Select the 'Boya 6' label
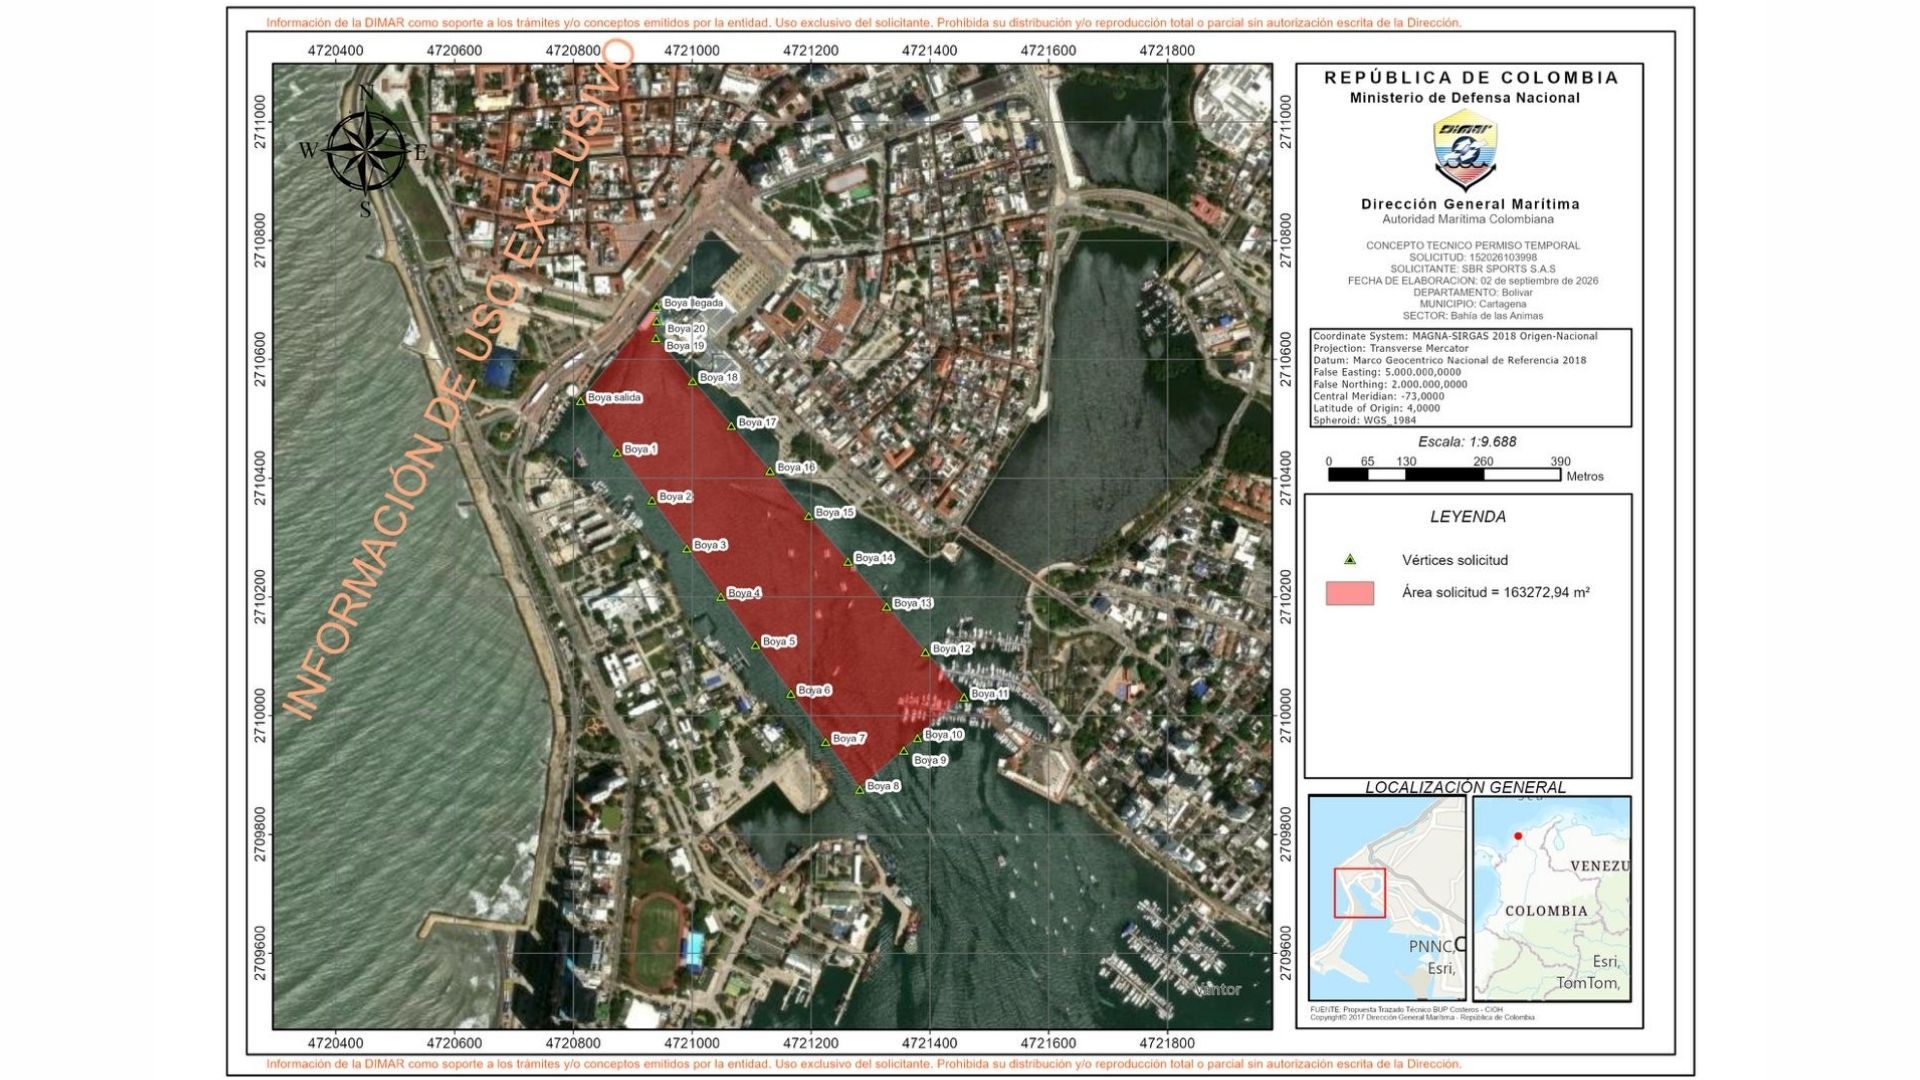This screenshot has width=1920, height=1080. click(814, 691)
